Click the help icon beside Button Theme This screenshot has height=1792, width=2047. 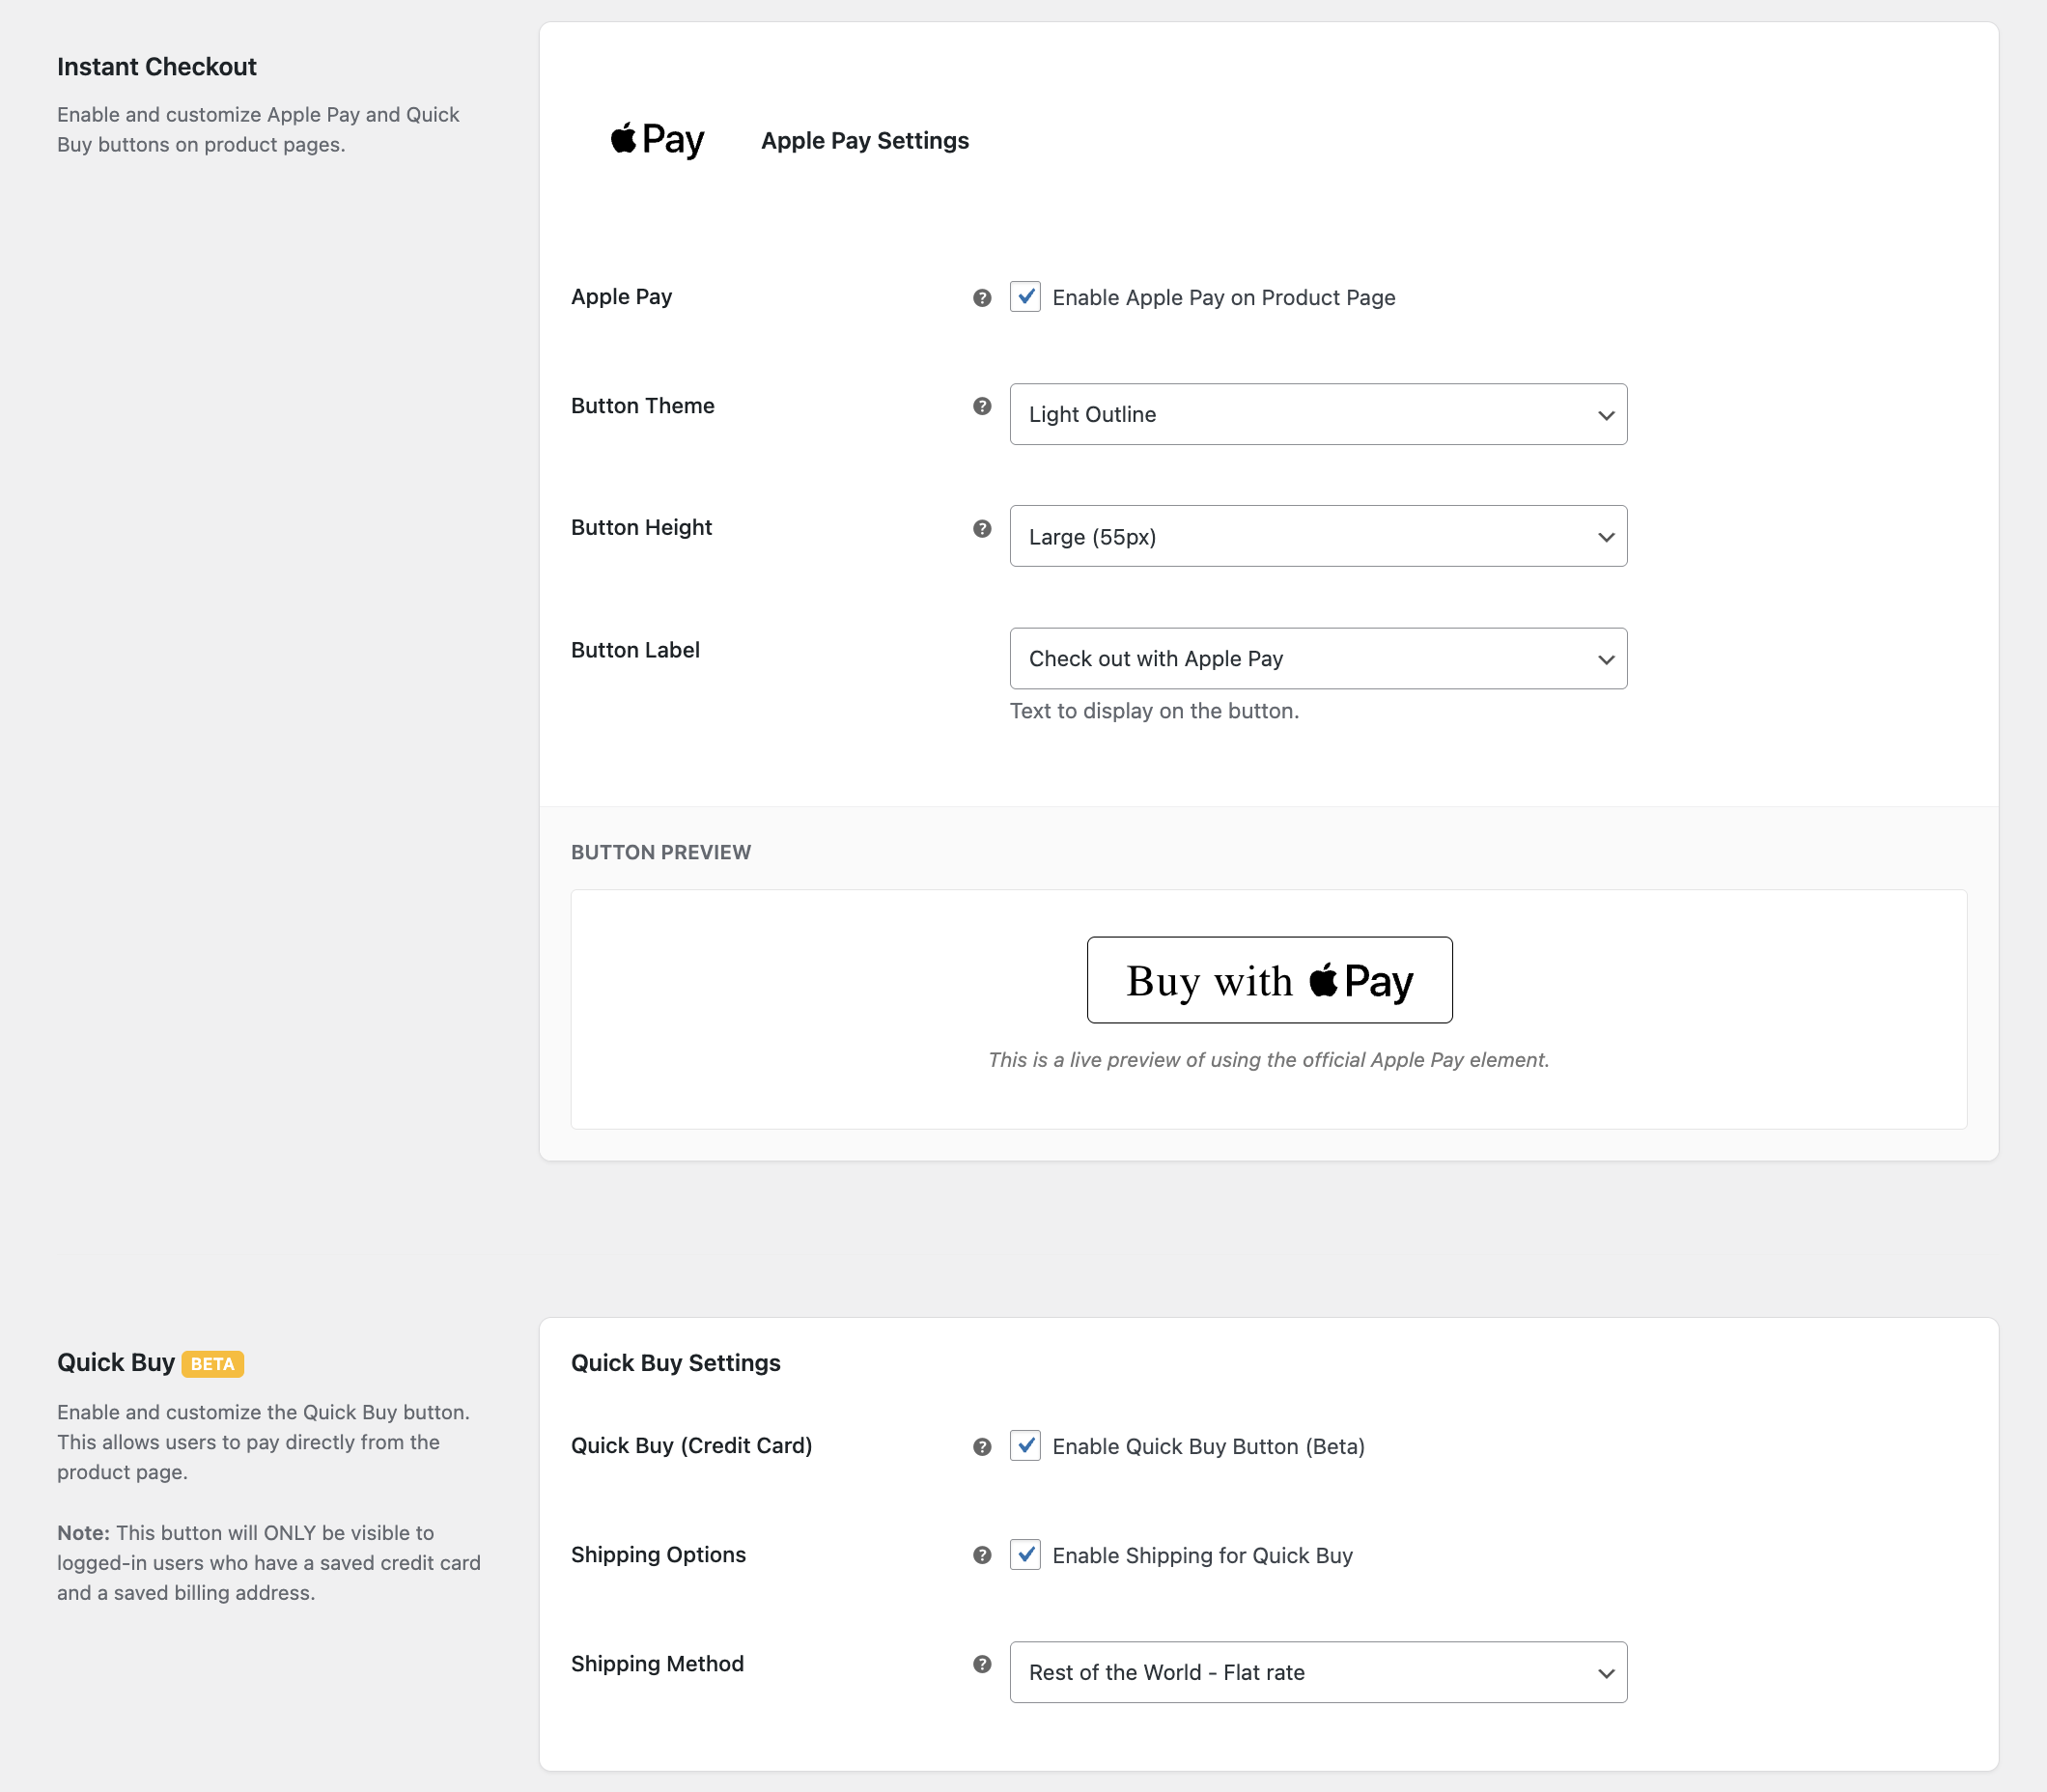point(982,406)
